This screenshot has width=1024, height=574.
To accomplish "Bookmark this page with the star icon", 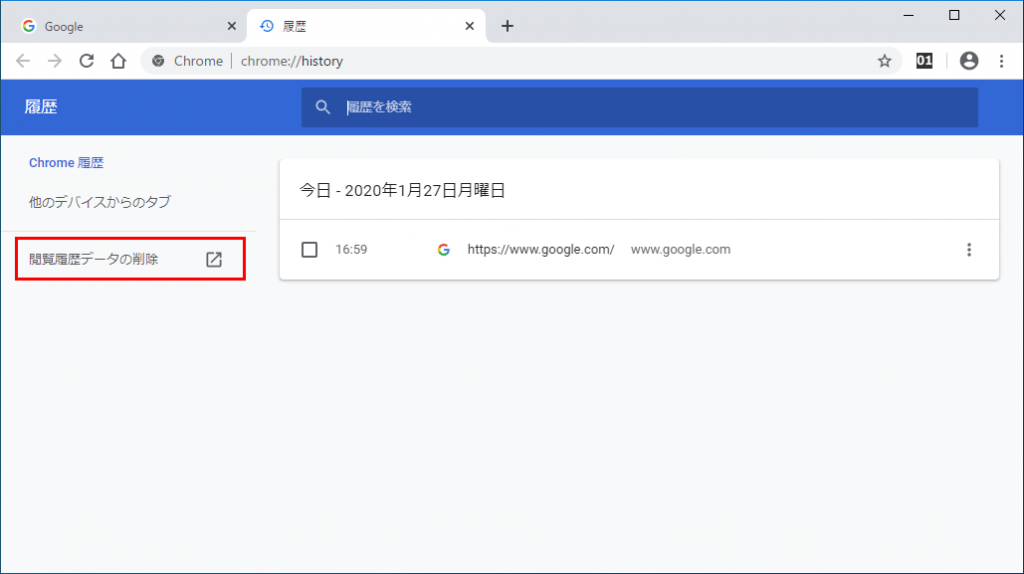I will coord(884,61).
